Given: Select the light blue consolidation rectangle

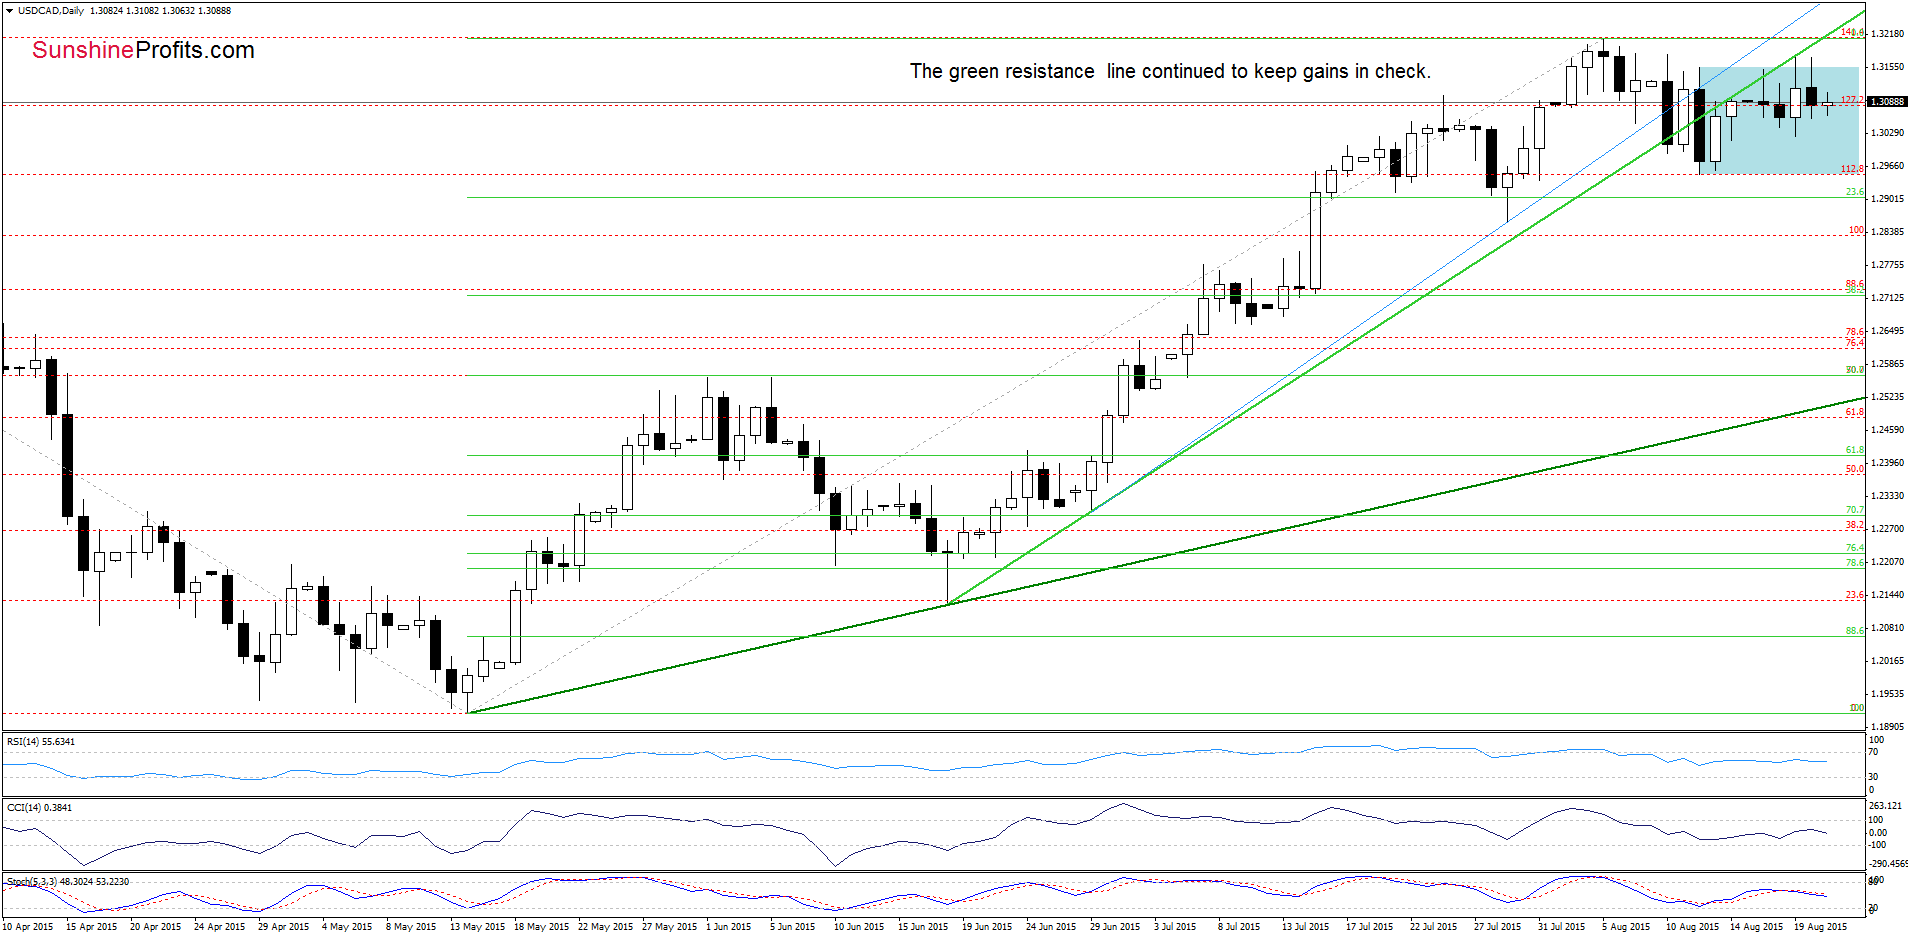Looking at the screenshot, I should pos(1779,120).
